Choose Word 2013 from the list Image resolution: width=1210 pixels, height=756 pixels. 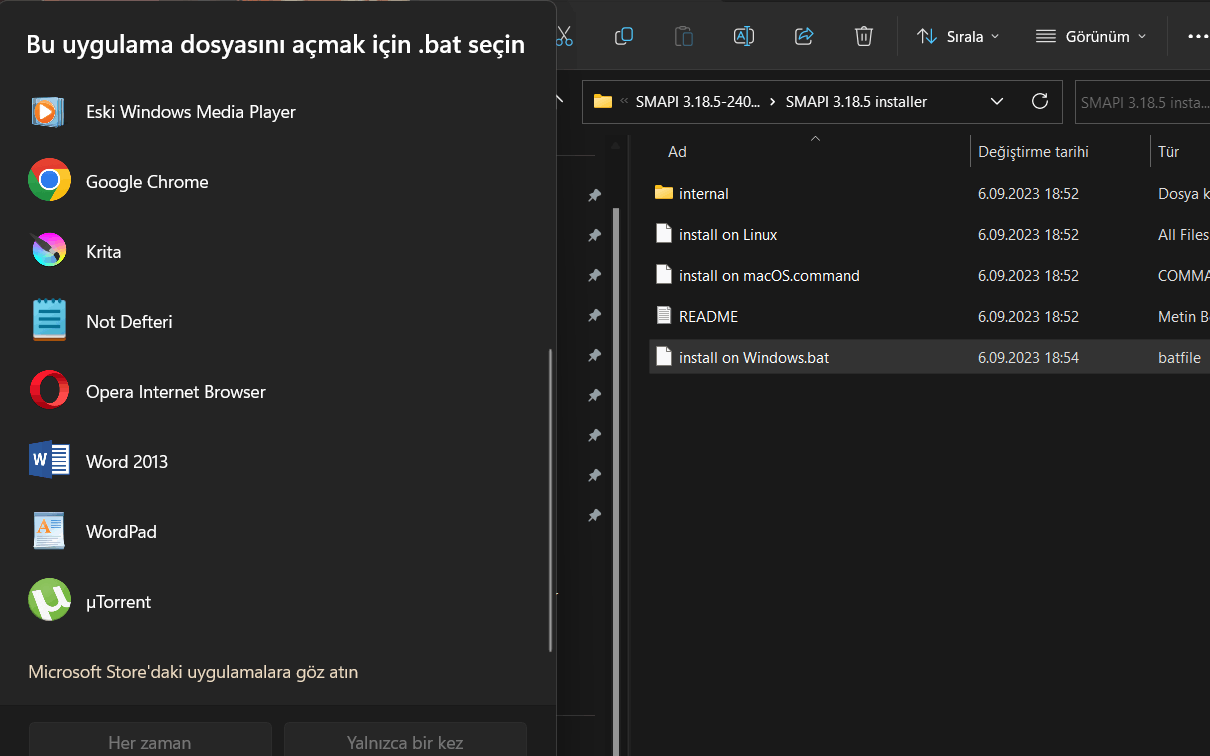(x=280, y=462)
